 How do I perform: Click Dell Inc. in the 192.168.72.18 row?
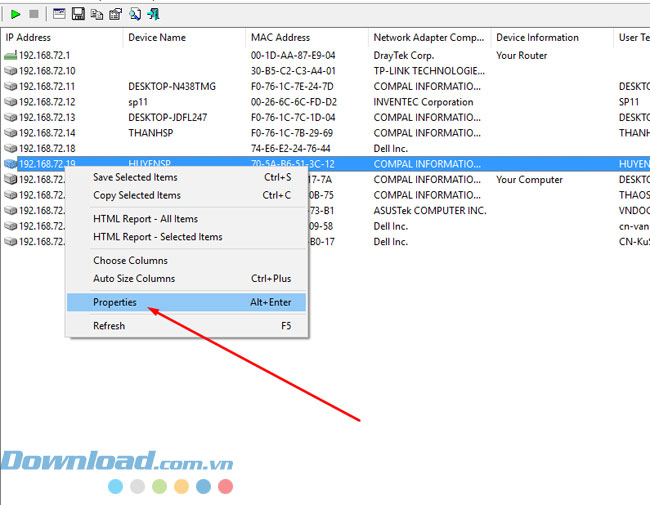pyautogui.click(x=390, y=148)
